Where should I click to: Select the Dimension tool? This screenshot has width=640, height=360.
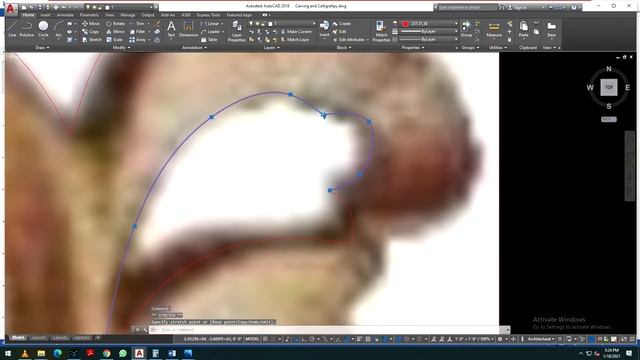188,29
